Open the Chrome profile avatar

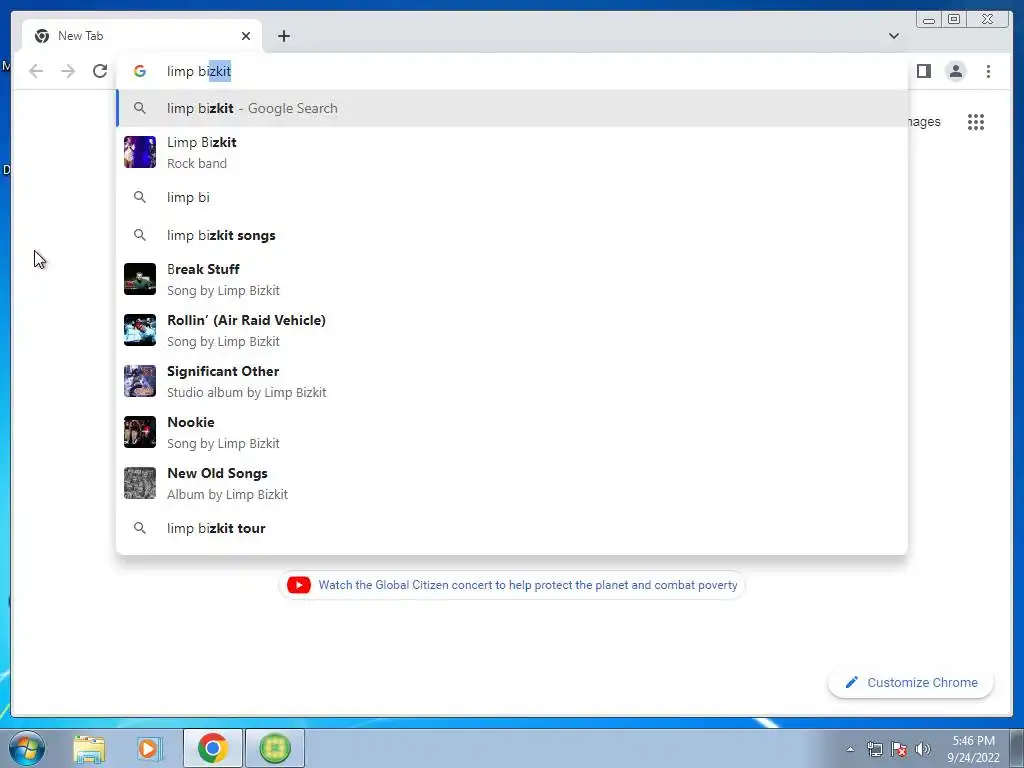click(x=955, y=71)
